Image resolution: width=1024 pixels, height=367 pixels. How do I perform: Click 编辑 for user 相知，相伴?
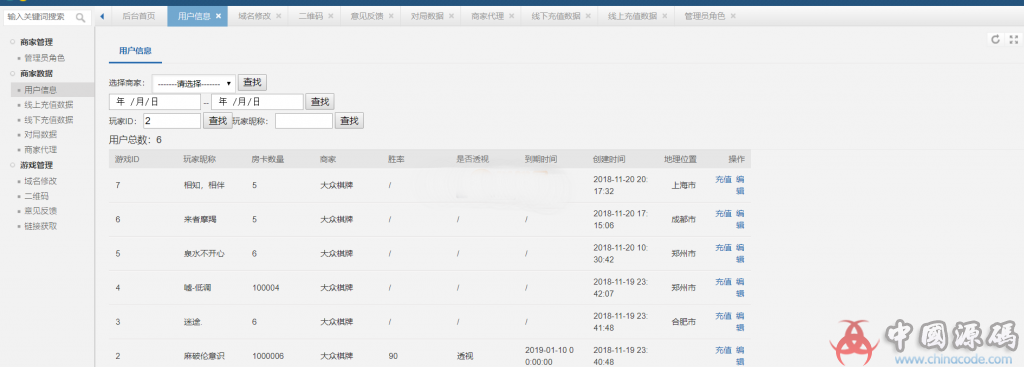pos(740,185)
